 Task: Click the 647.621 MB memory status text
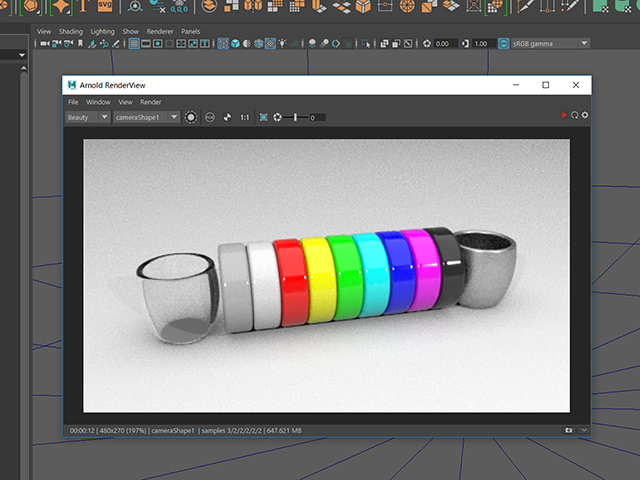(x=284, y=430)
